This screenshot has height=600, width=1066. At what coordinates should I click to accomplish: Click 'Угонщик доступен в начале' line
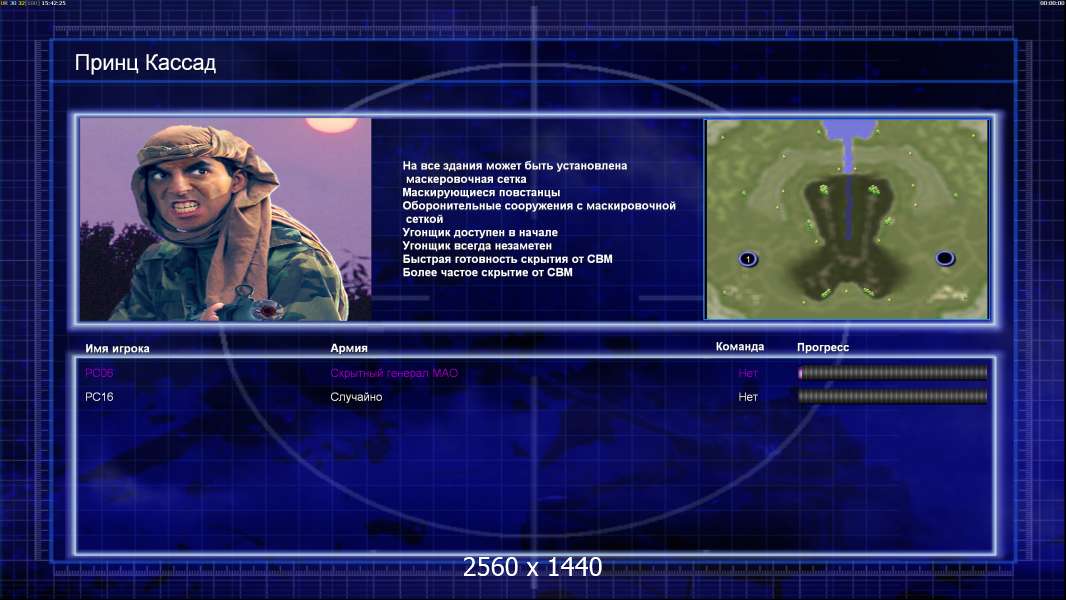[480, 232]
